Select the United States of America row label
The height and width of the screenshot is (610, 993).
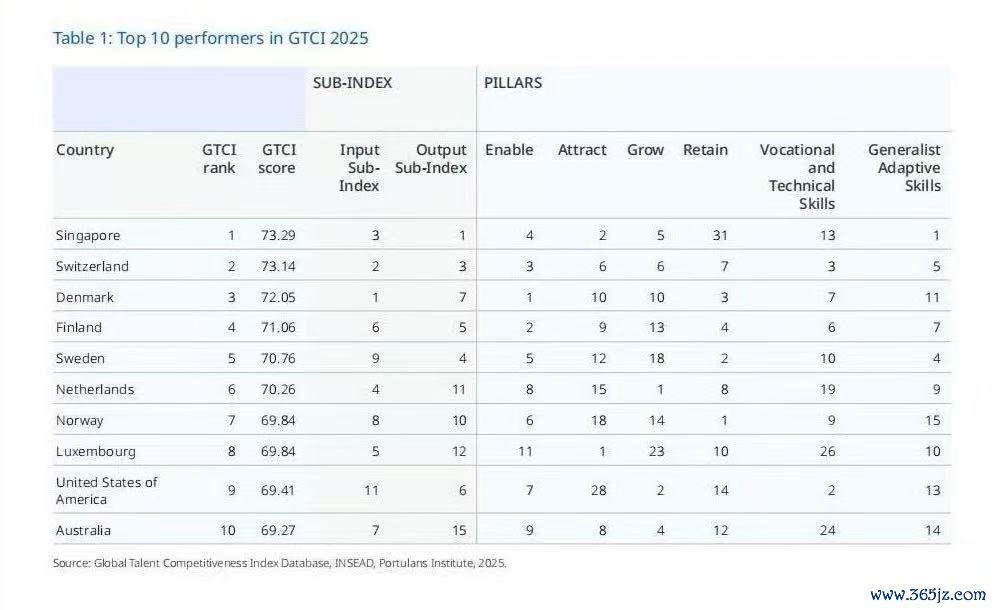pos(106,490)
